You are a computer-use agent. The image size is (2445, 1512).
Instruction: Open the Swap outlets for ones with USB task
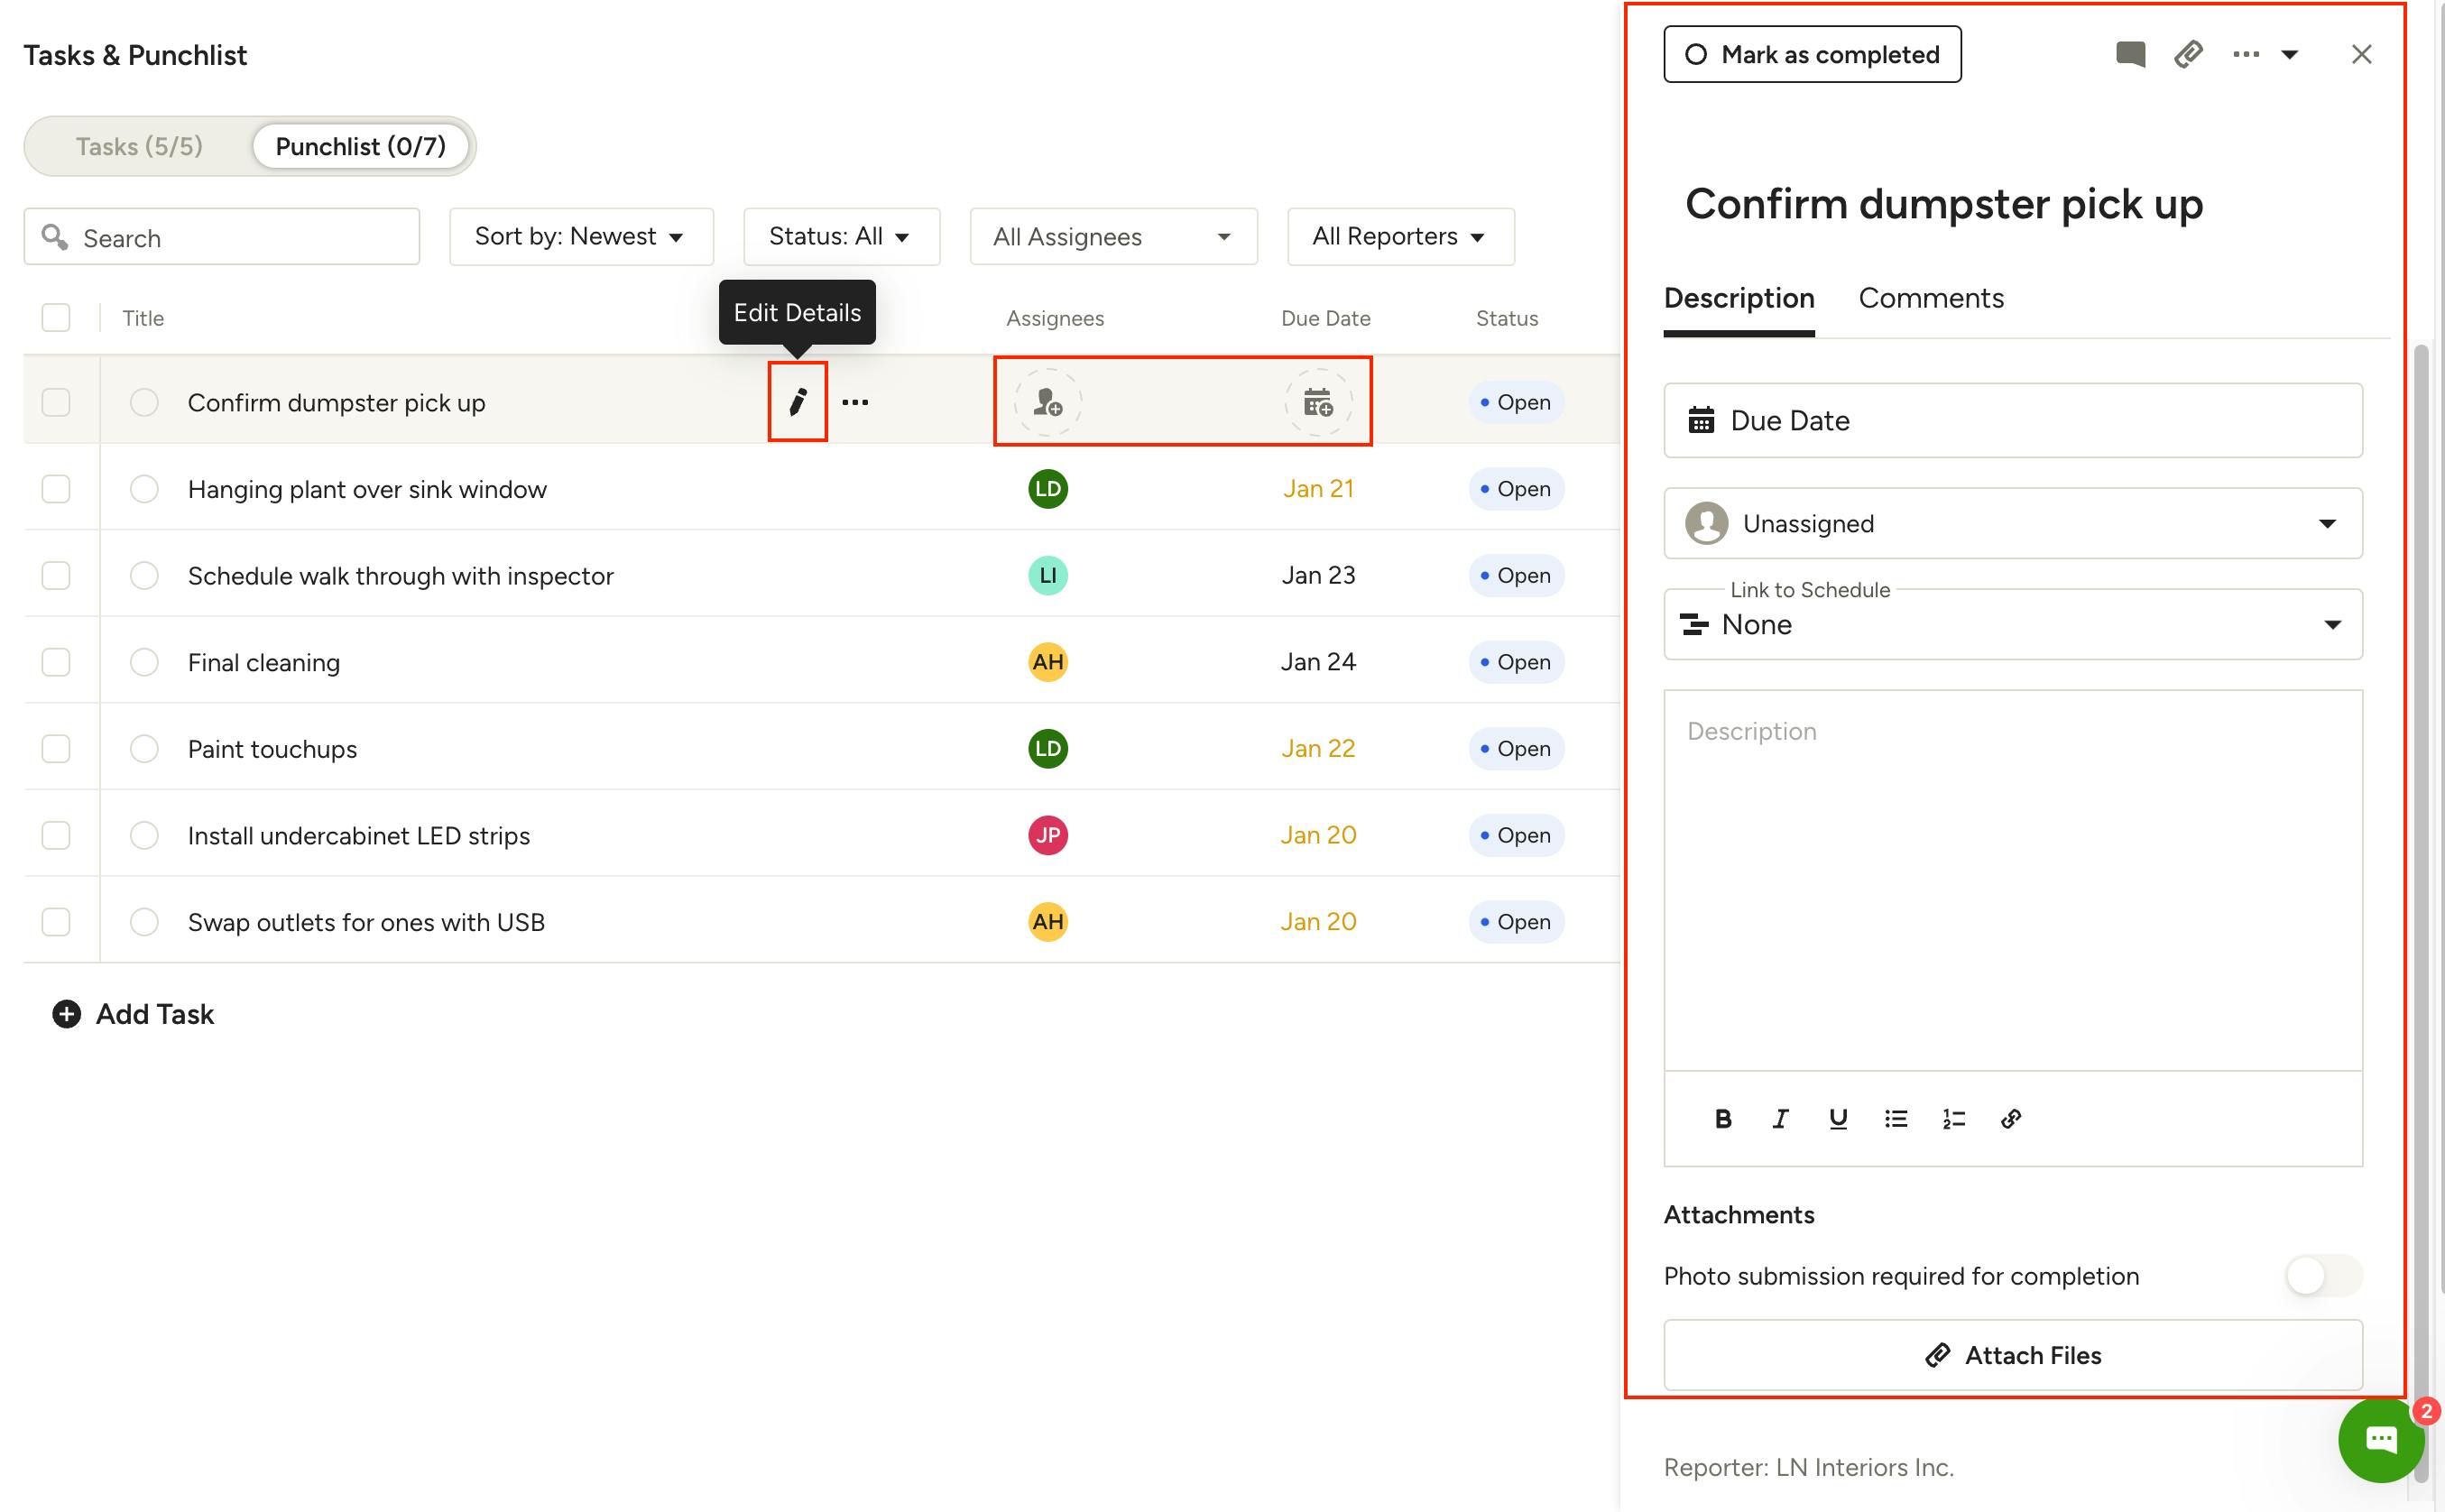click(366, 922)
